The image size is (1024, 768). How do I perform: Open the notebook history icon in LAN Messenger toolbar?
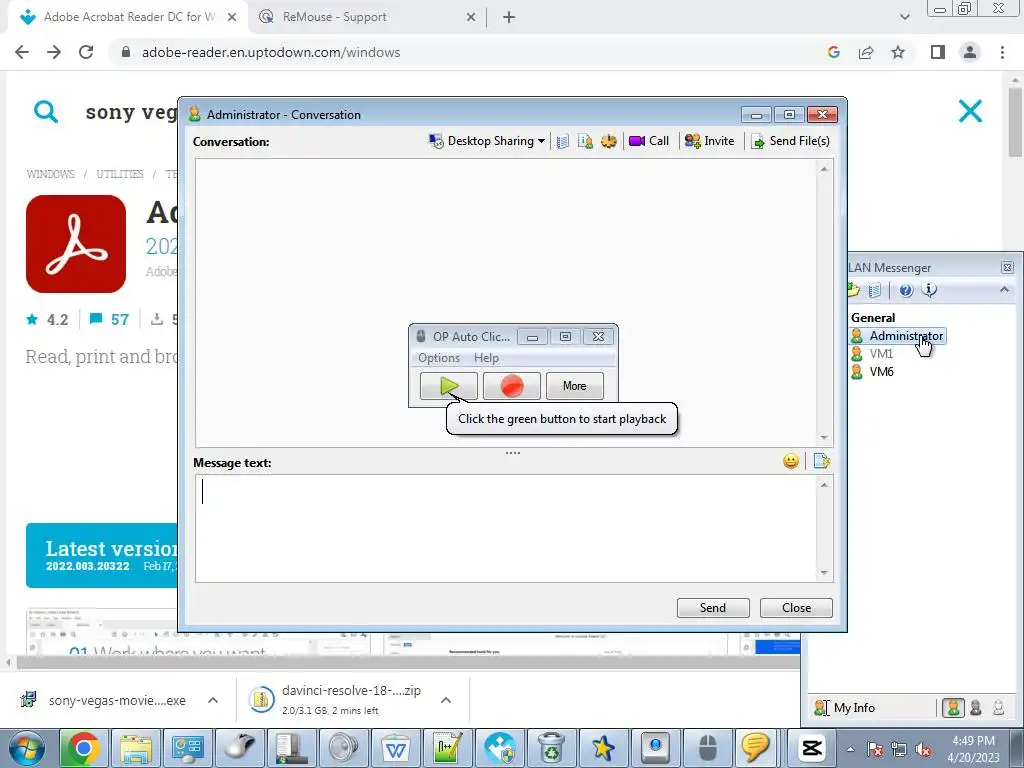[x=875, y=290]
